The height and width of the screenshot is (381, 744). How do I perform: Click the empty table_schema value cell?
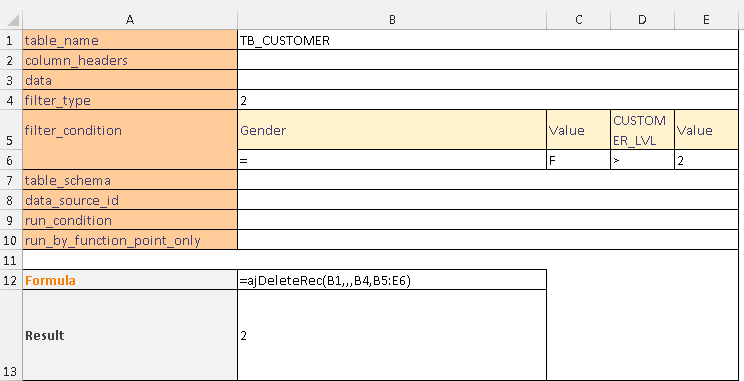coord(488,179)
